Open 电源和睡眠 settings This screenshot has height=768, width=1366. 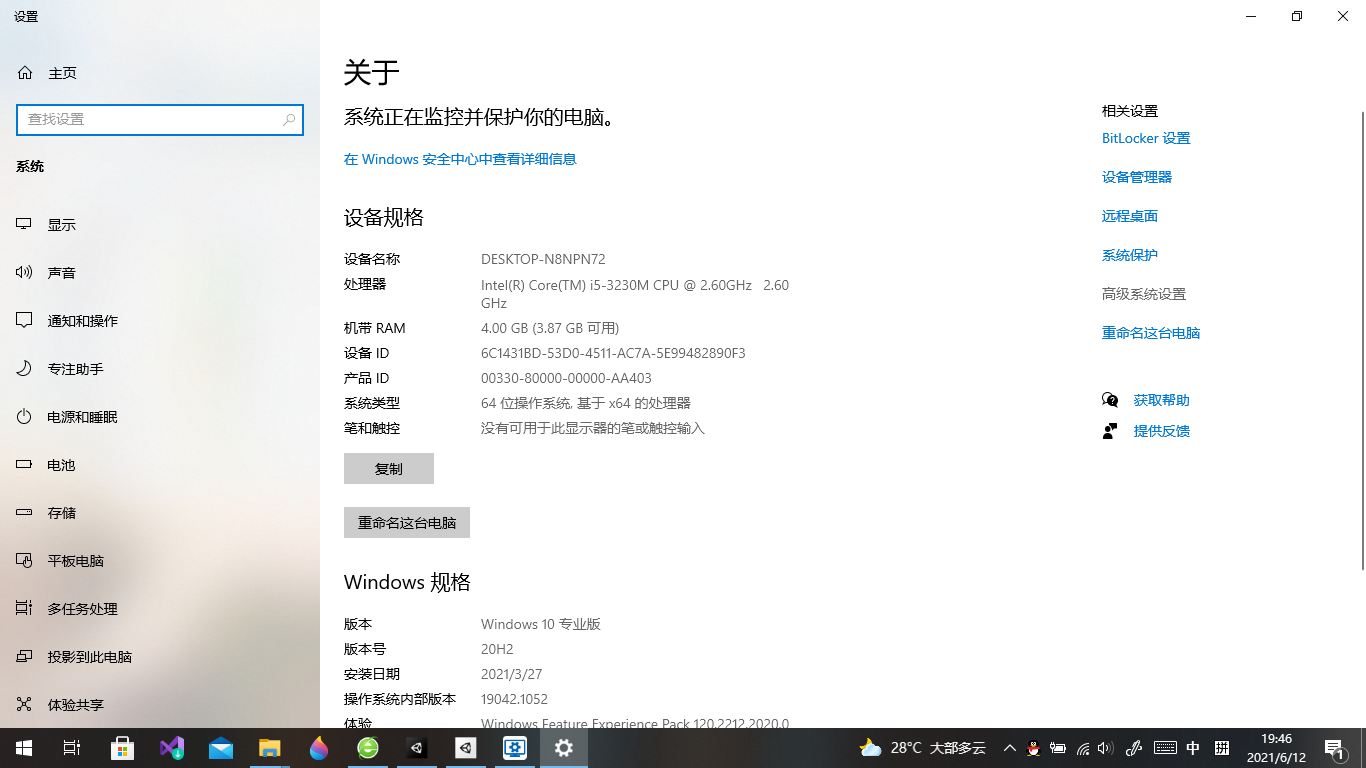(80, 416)
